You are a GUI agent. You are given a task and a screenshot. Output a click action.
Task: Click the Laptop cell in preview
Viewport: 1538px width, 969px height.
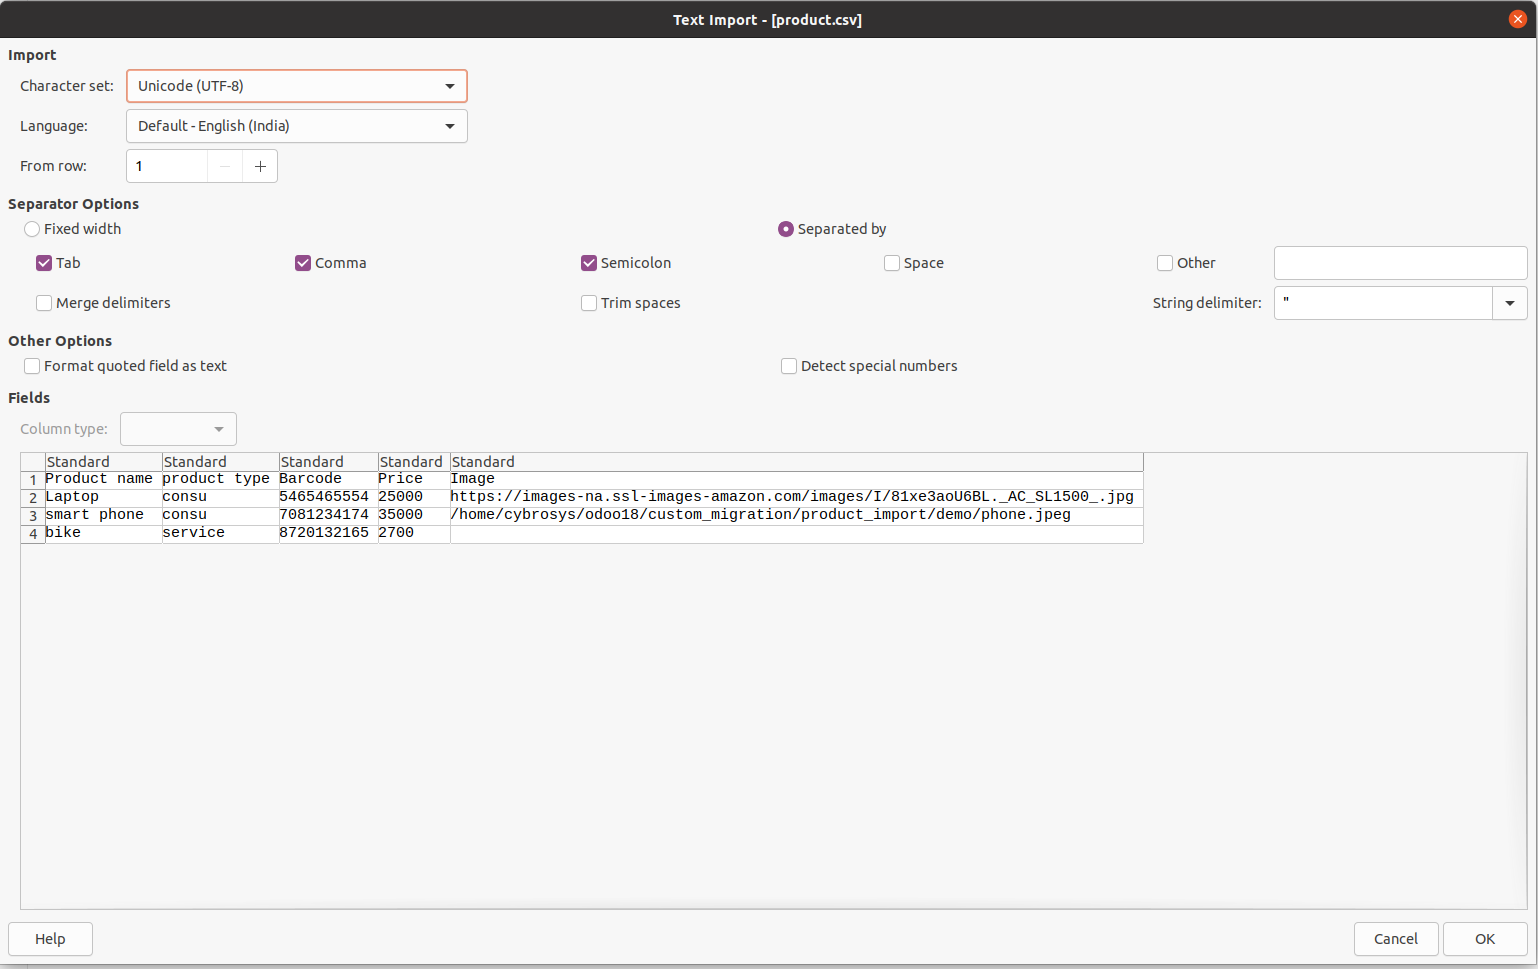tap(103, 497)
